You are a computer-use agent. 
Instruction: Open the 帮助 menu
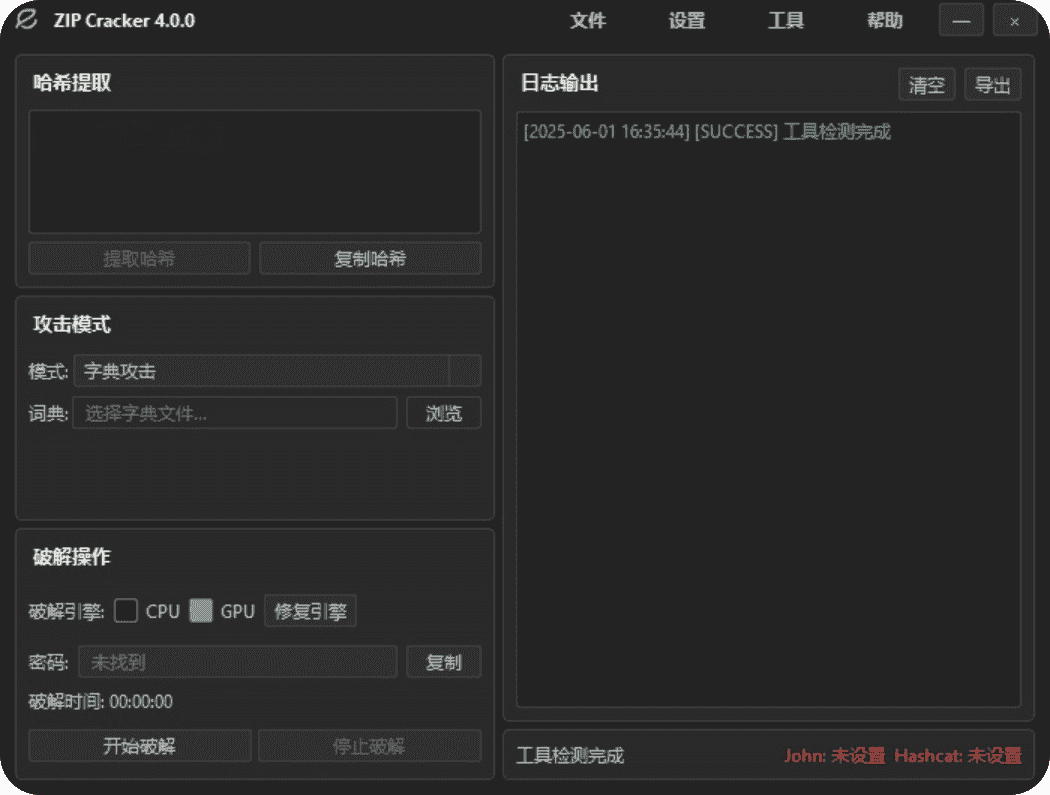click(x=885, y=21)
